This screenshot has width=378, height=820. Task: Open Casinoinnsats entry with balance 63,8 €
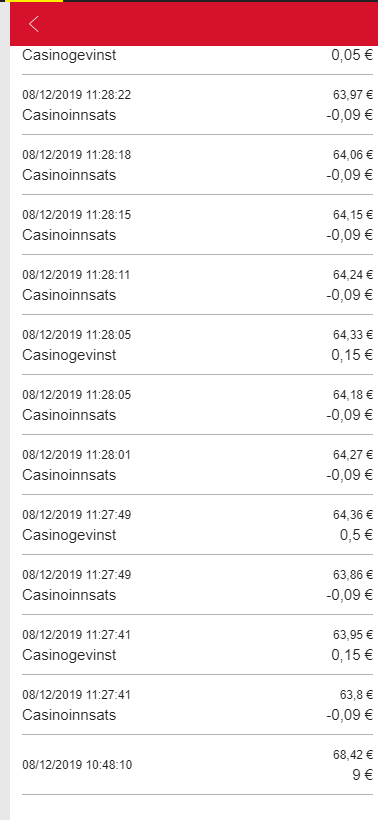[x=198, y=705]
